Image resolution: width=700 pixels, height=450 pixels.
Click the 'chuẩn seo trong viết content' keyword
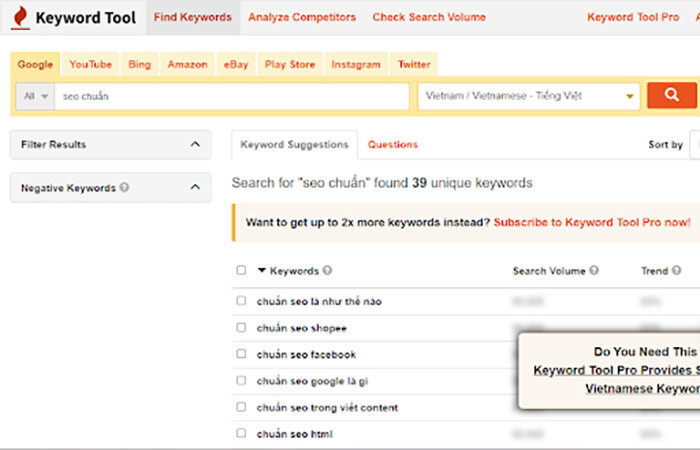pos(327,408)
